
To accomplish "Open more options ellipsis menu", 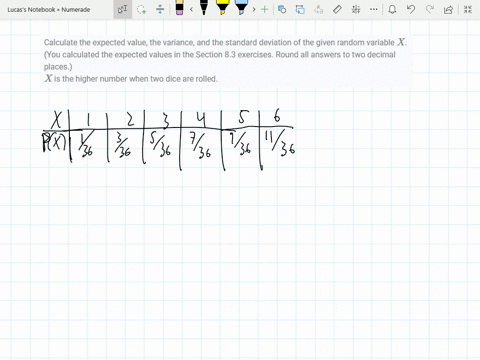I will [374, 9].
